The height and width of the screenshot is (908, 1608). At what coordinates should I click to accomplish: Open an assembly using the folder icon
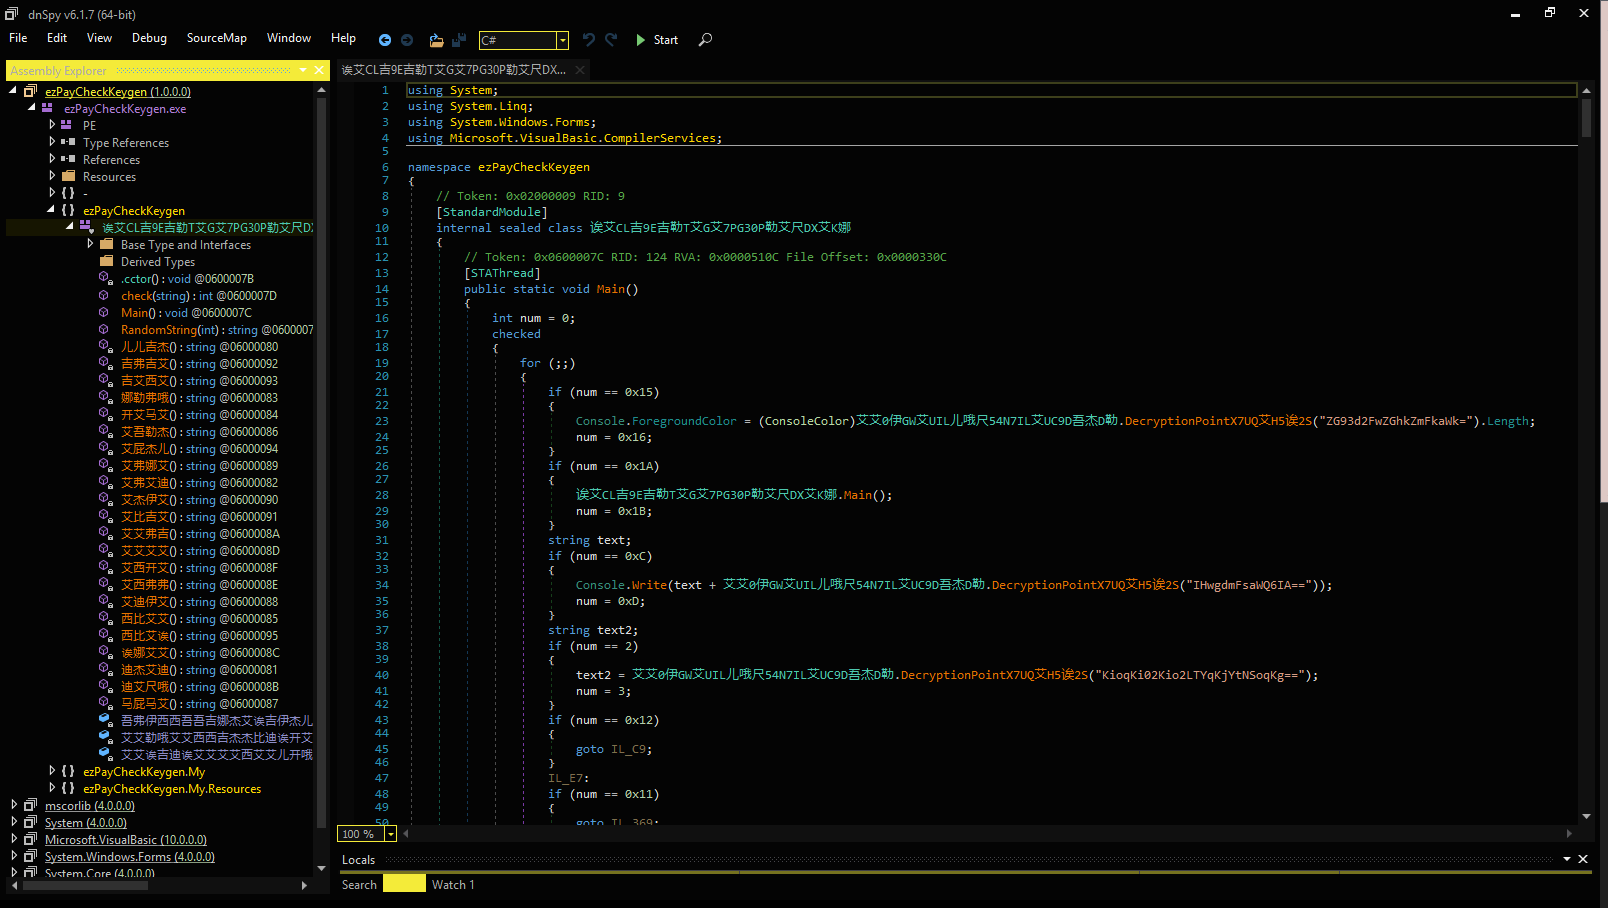pyautogui.click(x=436, y=40)
